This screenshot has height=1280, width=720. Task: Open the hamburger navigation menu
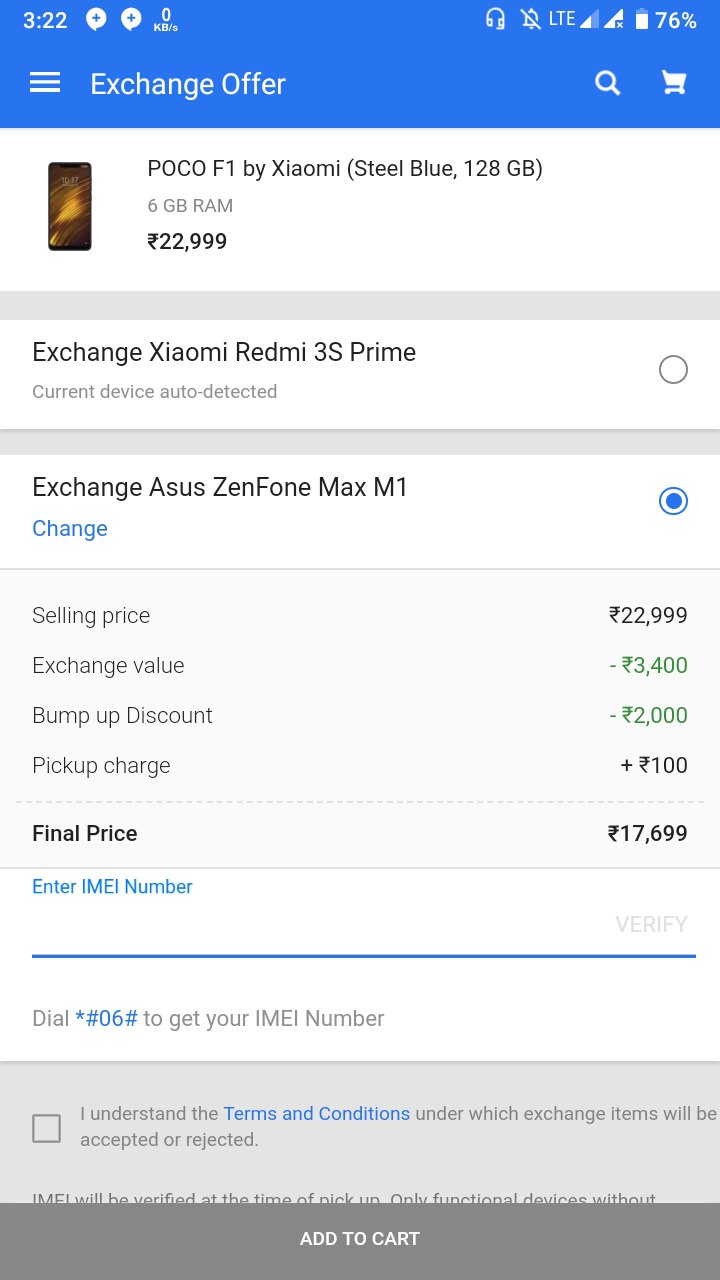click(45, 83)
